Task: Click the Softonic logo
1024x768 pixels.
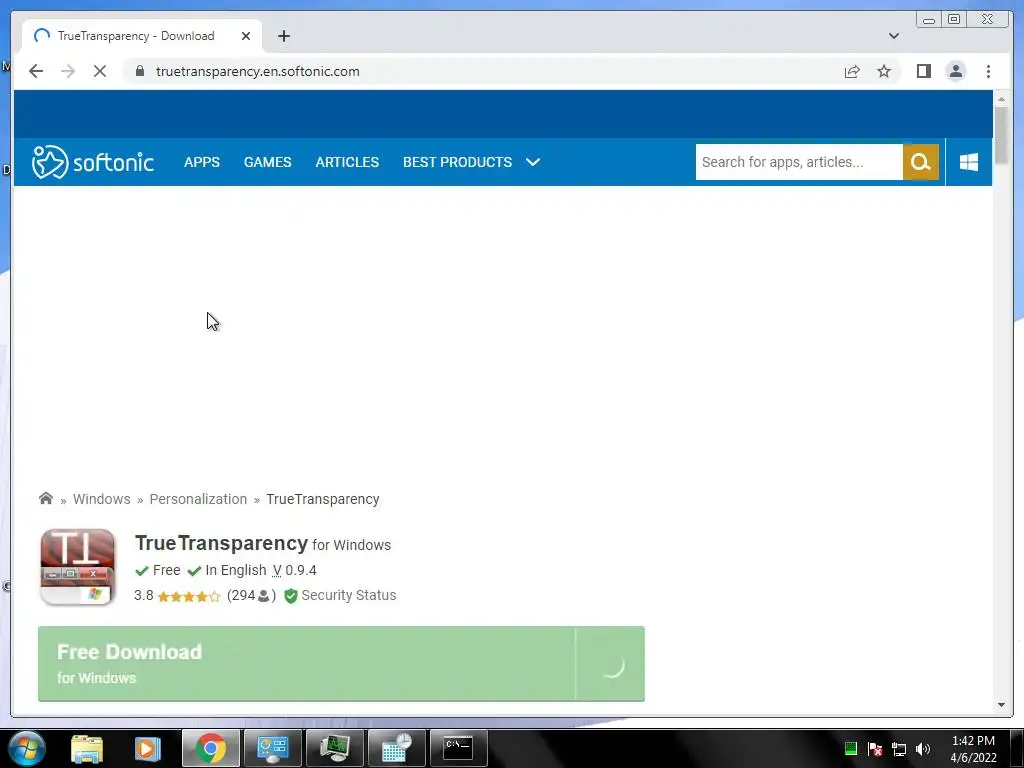Action: pos(93,162)
